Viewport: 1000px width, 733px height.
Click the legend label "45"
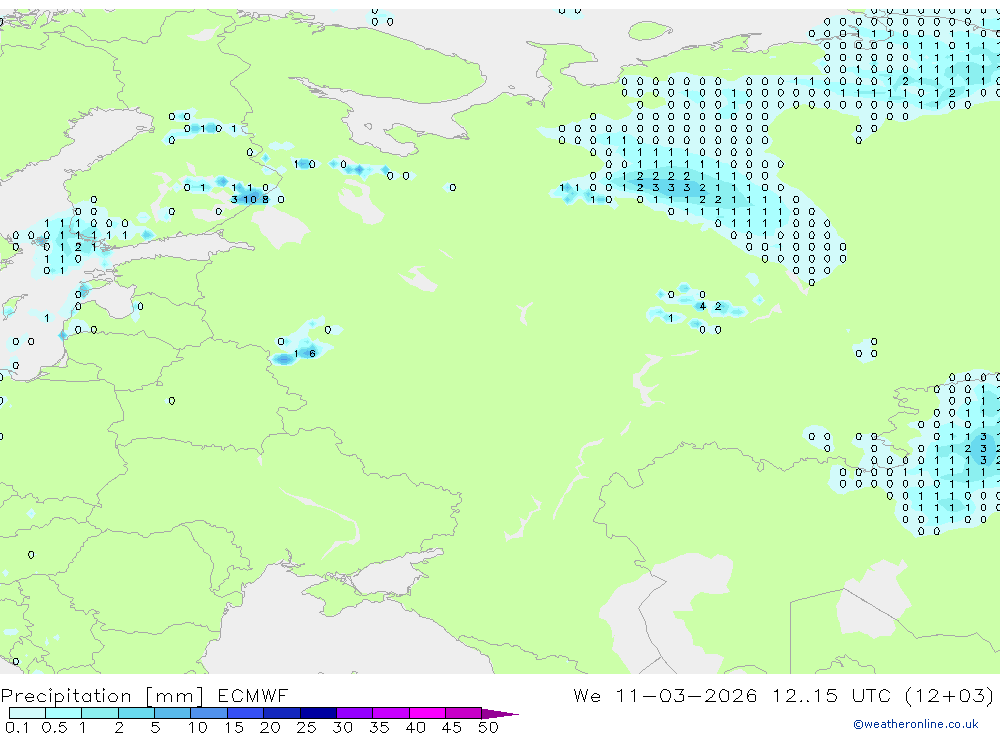click(452, 727)
